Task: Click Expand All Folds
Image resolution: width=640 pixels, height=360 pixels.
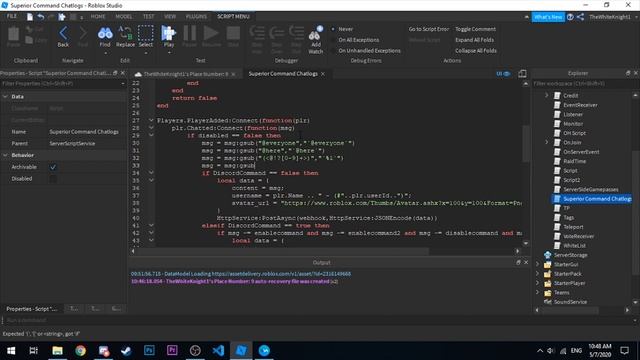Action: pyautogui.click(x=474, y=40)
